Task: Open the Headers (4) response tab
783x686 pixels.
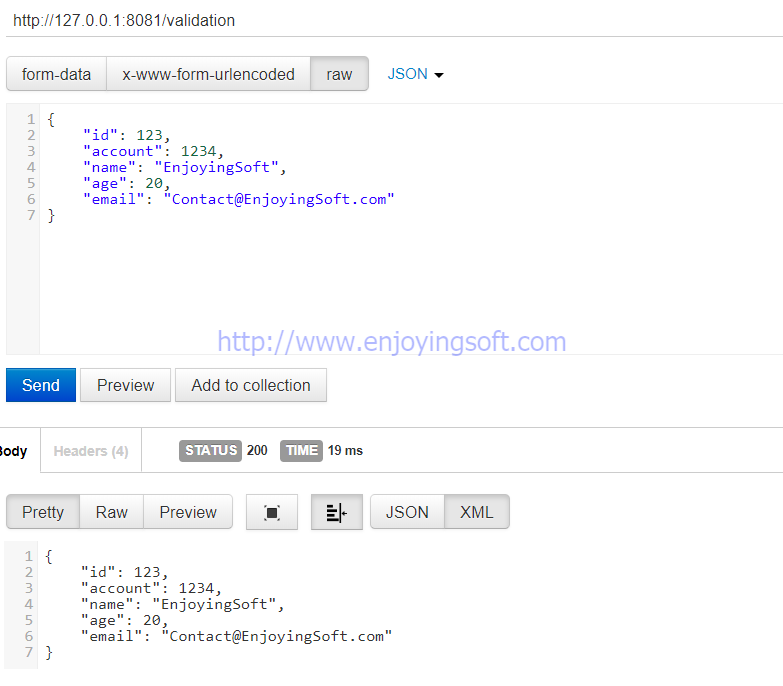Action: (91, 451)
